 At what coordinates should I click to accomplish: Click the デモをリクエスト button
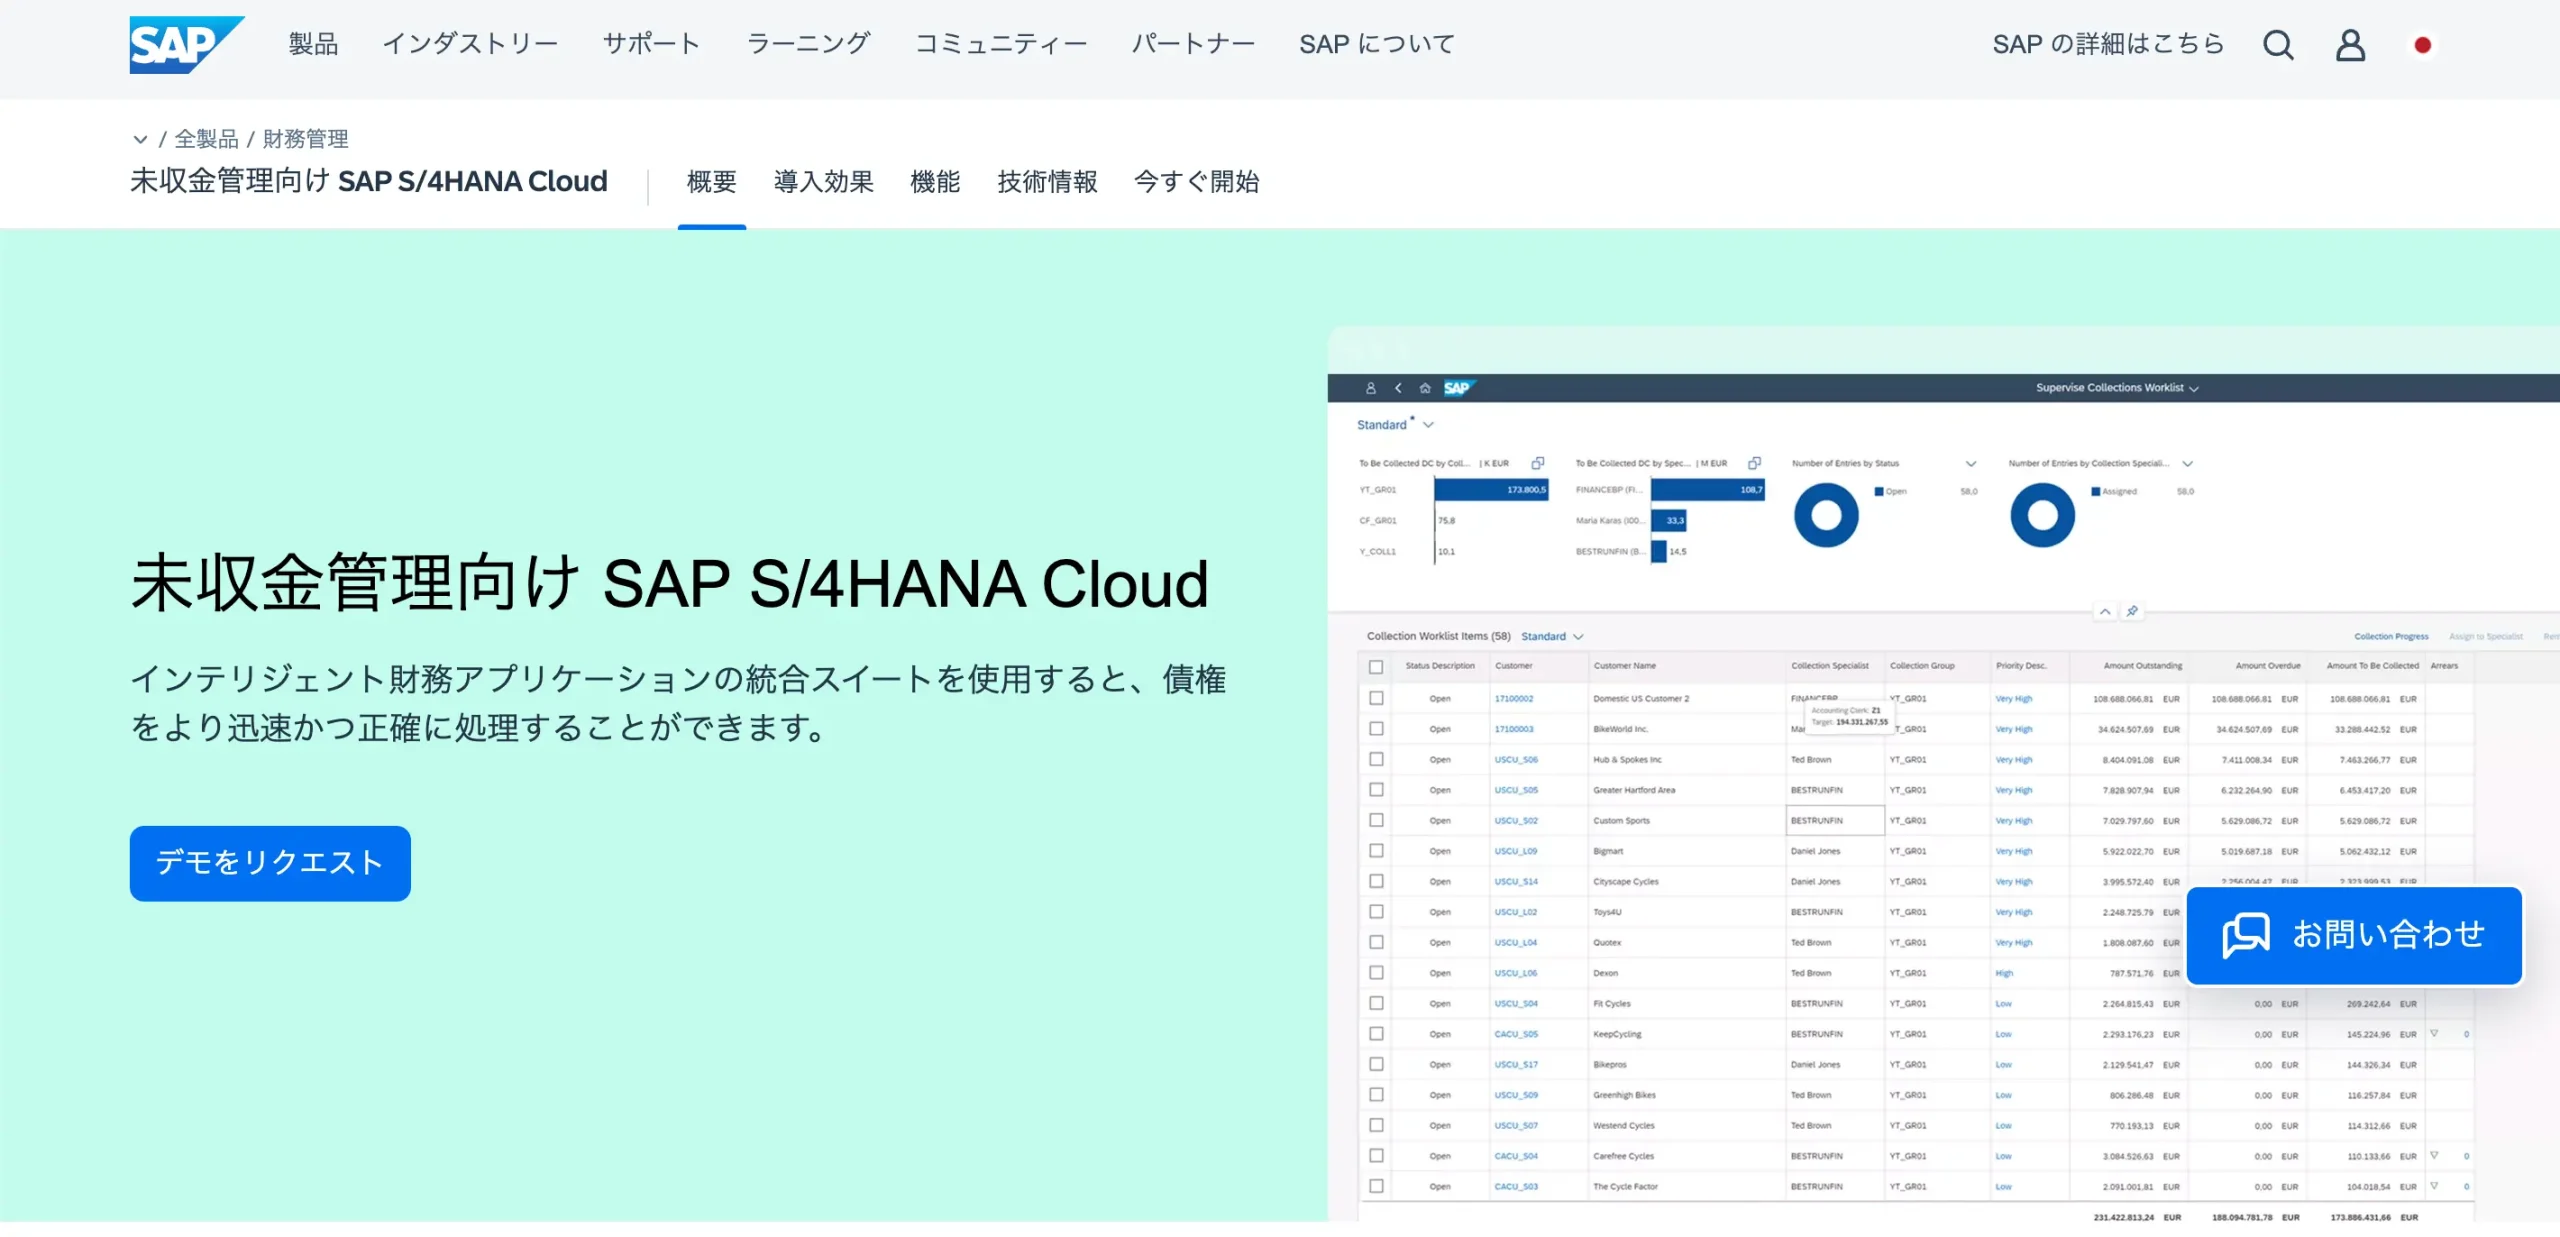click(269, 863)
